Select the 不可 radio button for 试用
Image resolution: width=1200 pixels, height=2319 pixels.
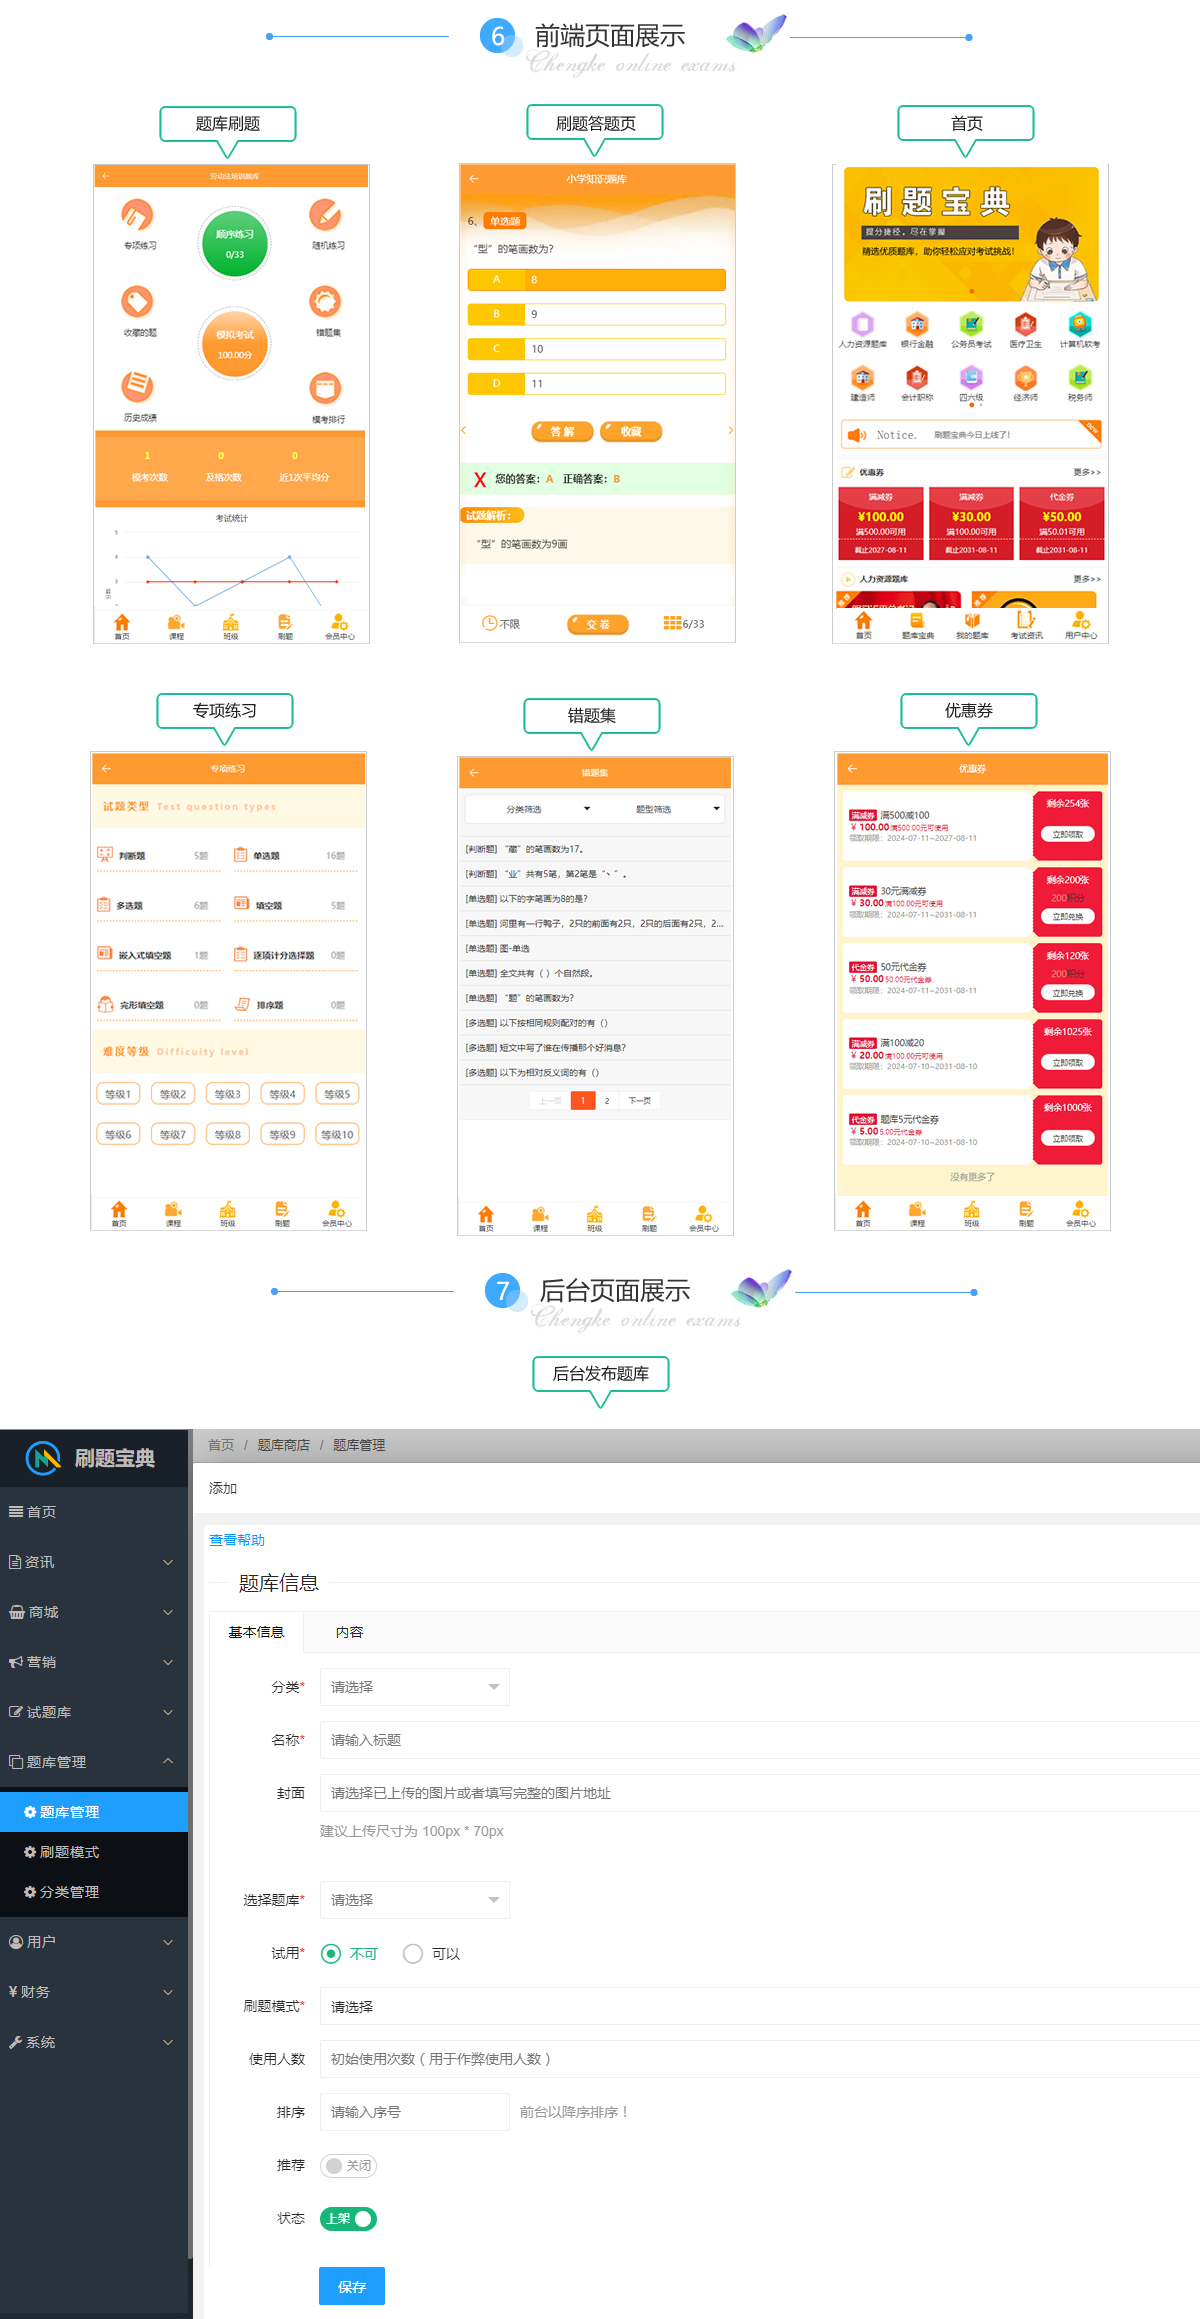(x=331, y=1953)
